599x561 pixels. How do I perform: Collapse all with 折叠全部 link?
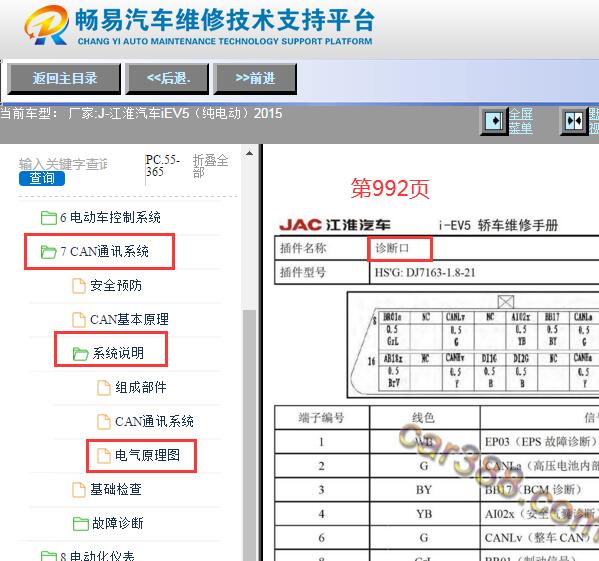210,167
